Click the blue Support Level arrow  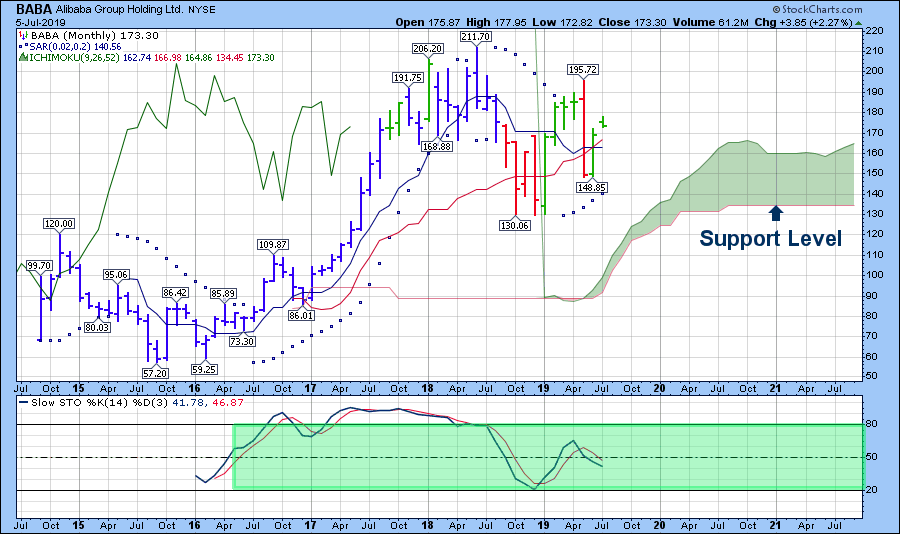(x=775, y=212)
